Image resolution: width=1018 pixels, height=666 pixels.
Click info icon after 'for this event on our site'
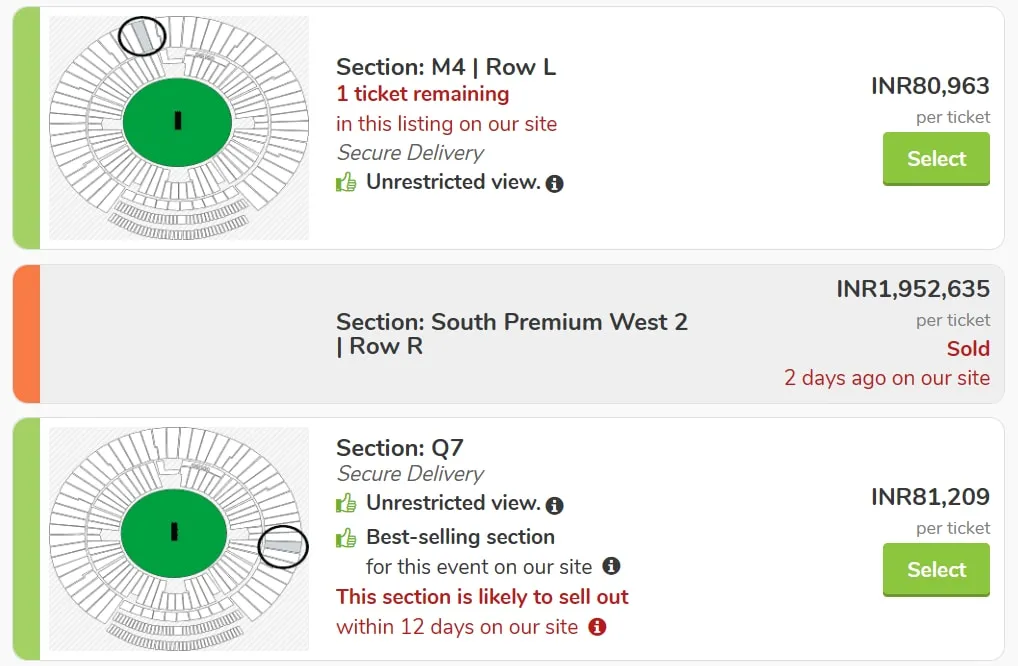[x=611, y=565]
